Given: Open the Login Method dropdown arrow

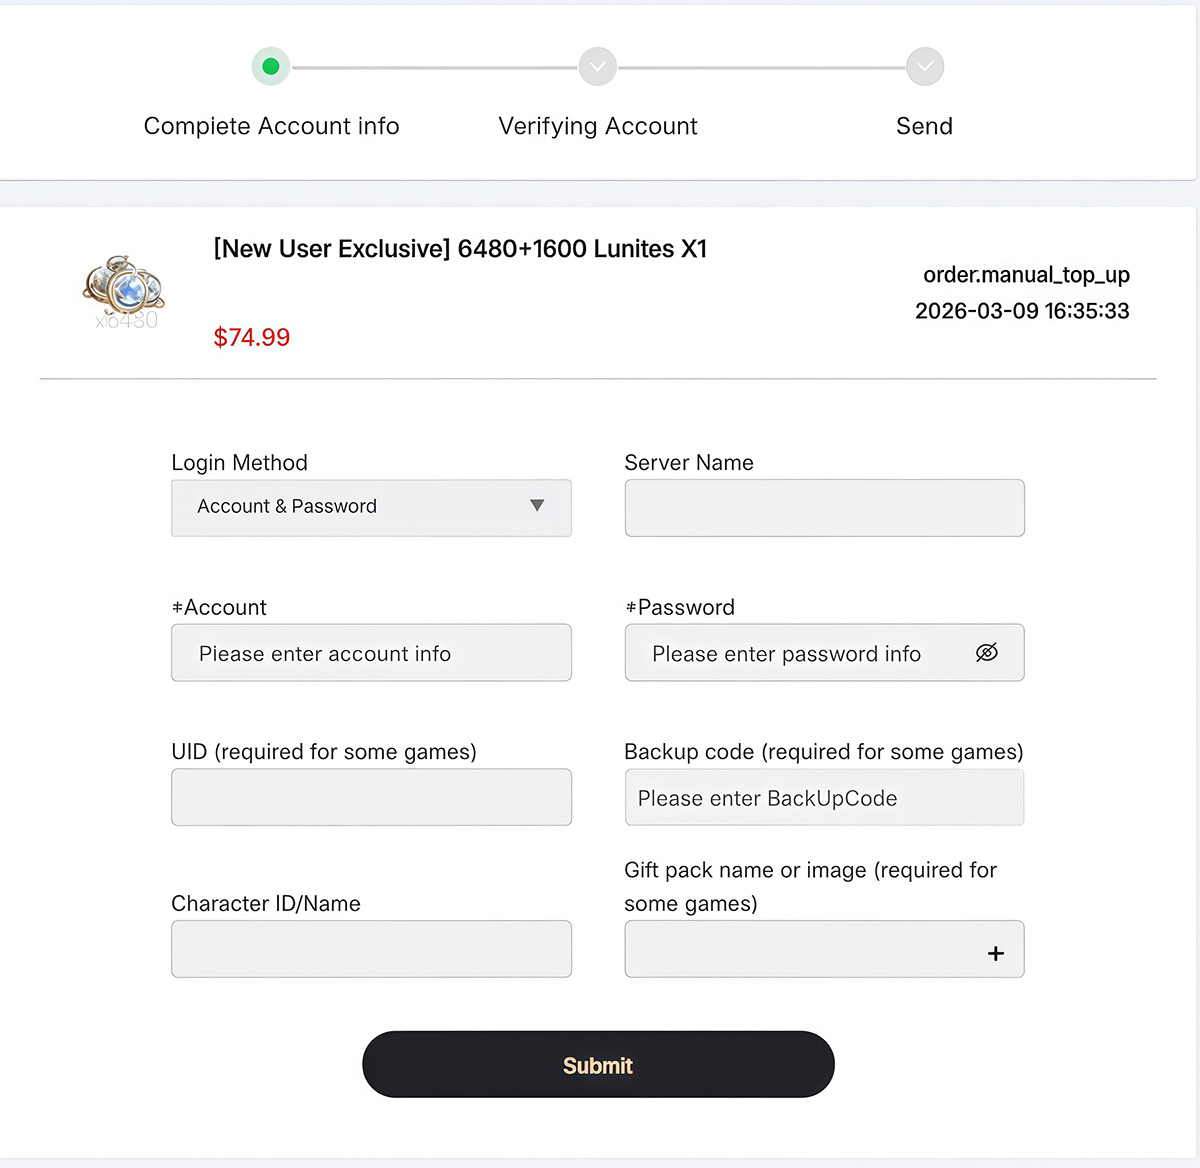Looking at the screenshot, I should pos(537,506).
